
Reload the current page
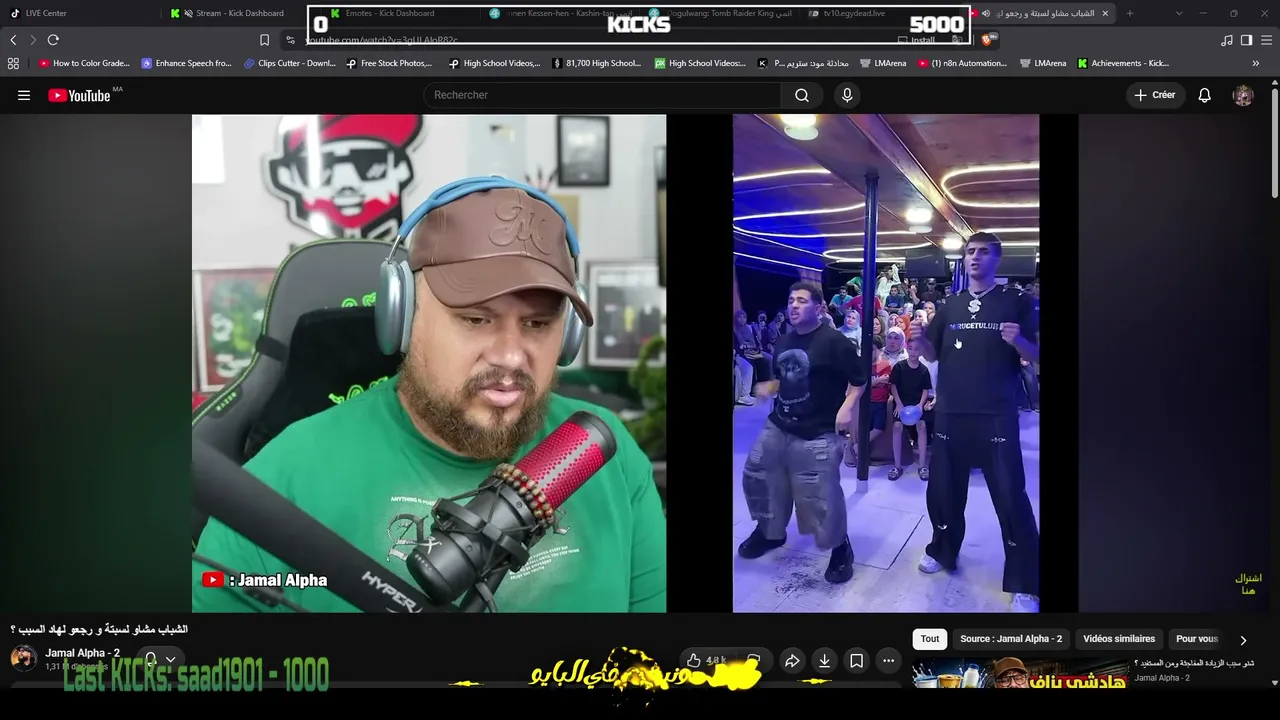pyautogui.click(x=53, y=40)
